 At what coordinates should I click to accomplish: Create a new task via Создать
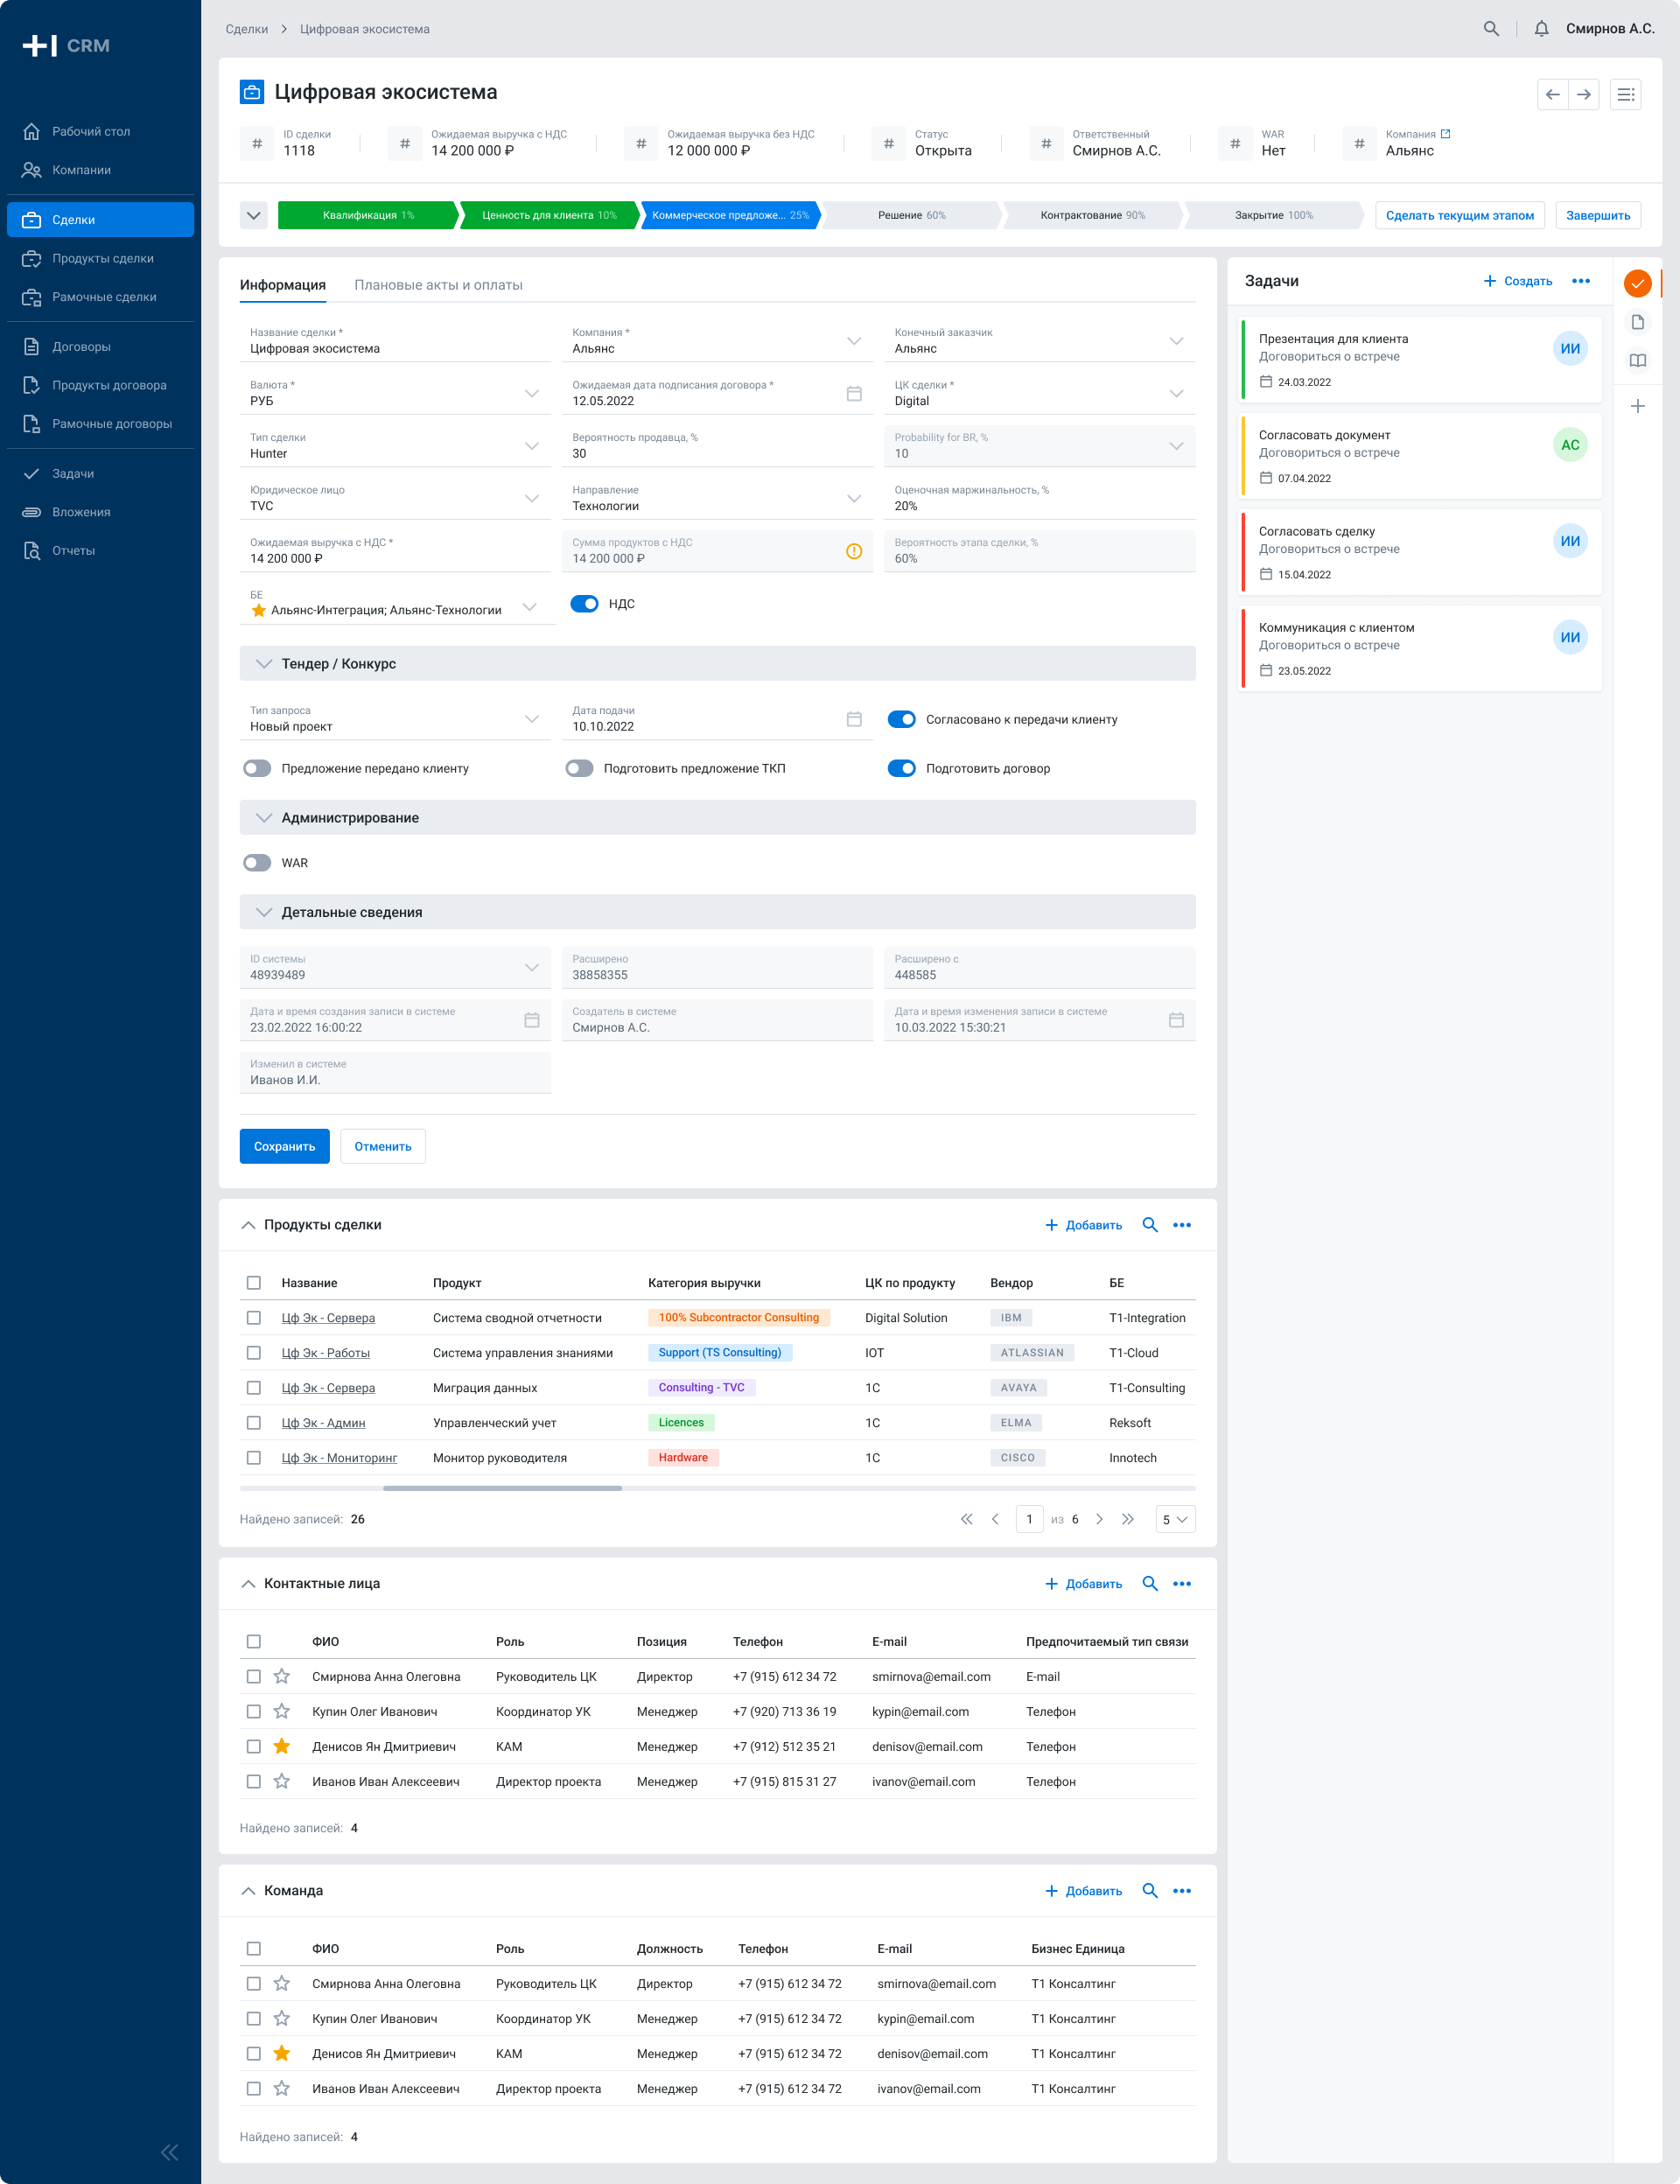1517,281
